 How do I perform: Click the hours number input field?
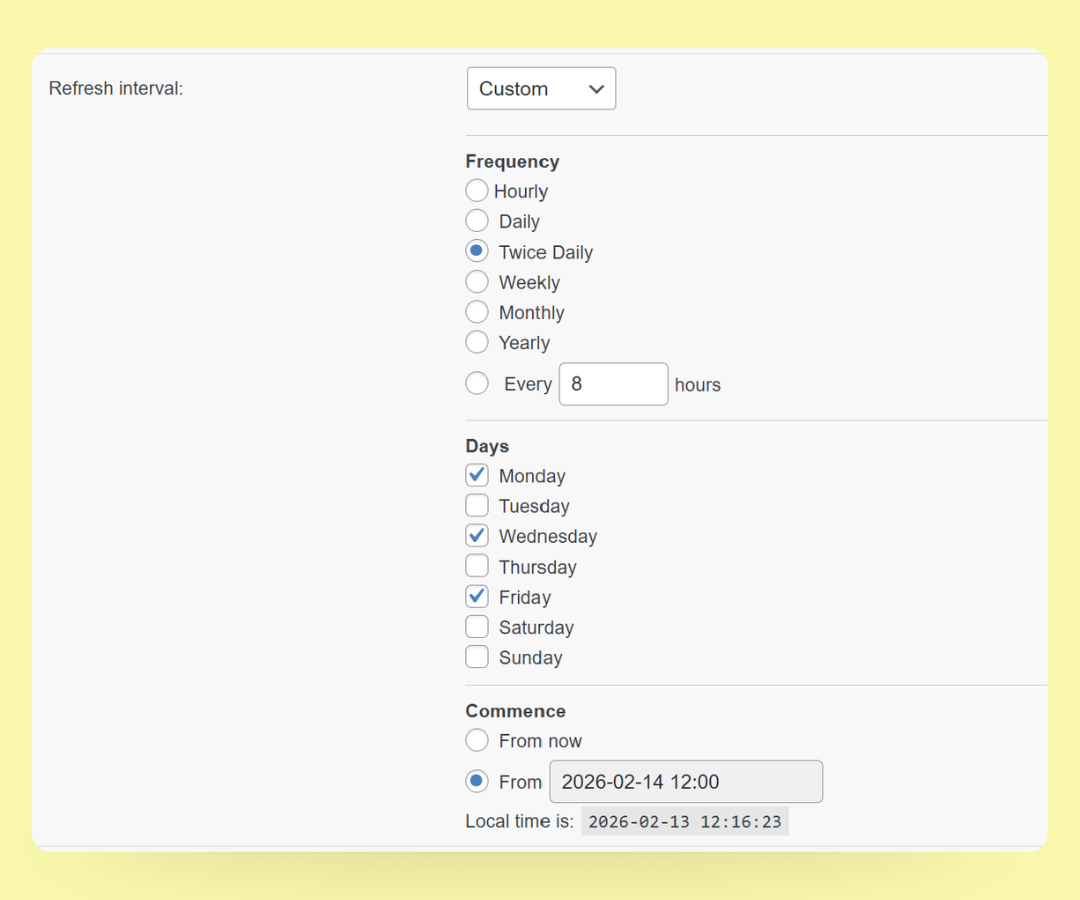coord(613,384)
